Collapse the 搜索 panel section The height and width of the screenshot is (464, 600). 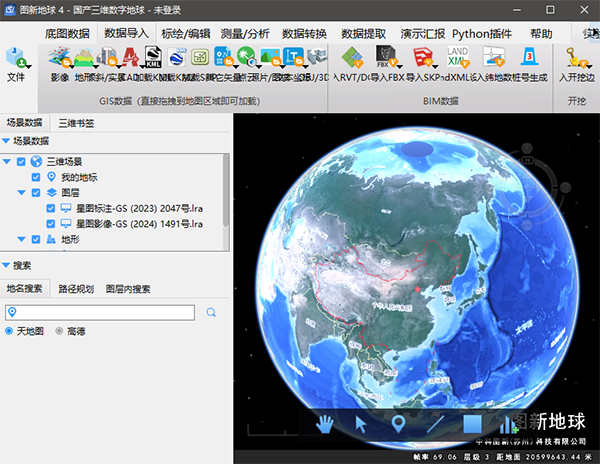point(6,266)
